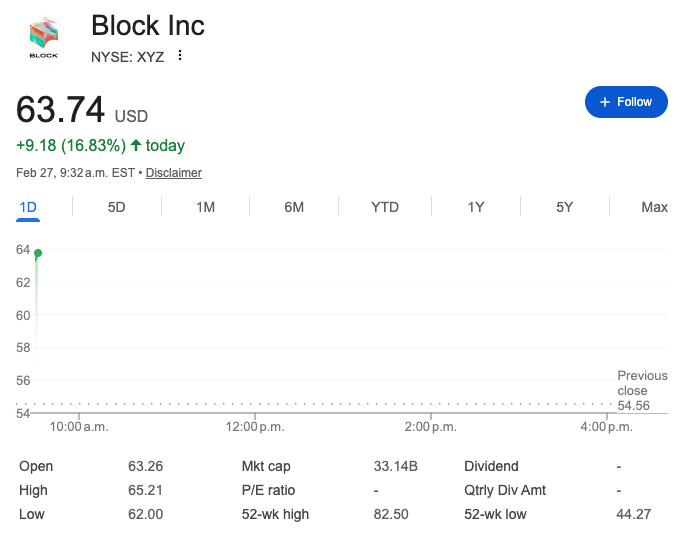Viewport: 684px width, 539px height.
Task: Open the three-dot more options menu
Action: [180, 55]
